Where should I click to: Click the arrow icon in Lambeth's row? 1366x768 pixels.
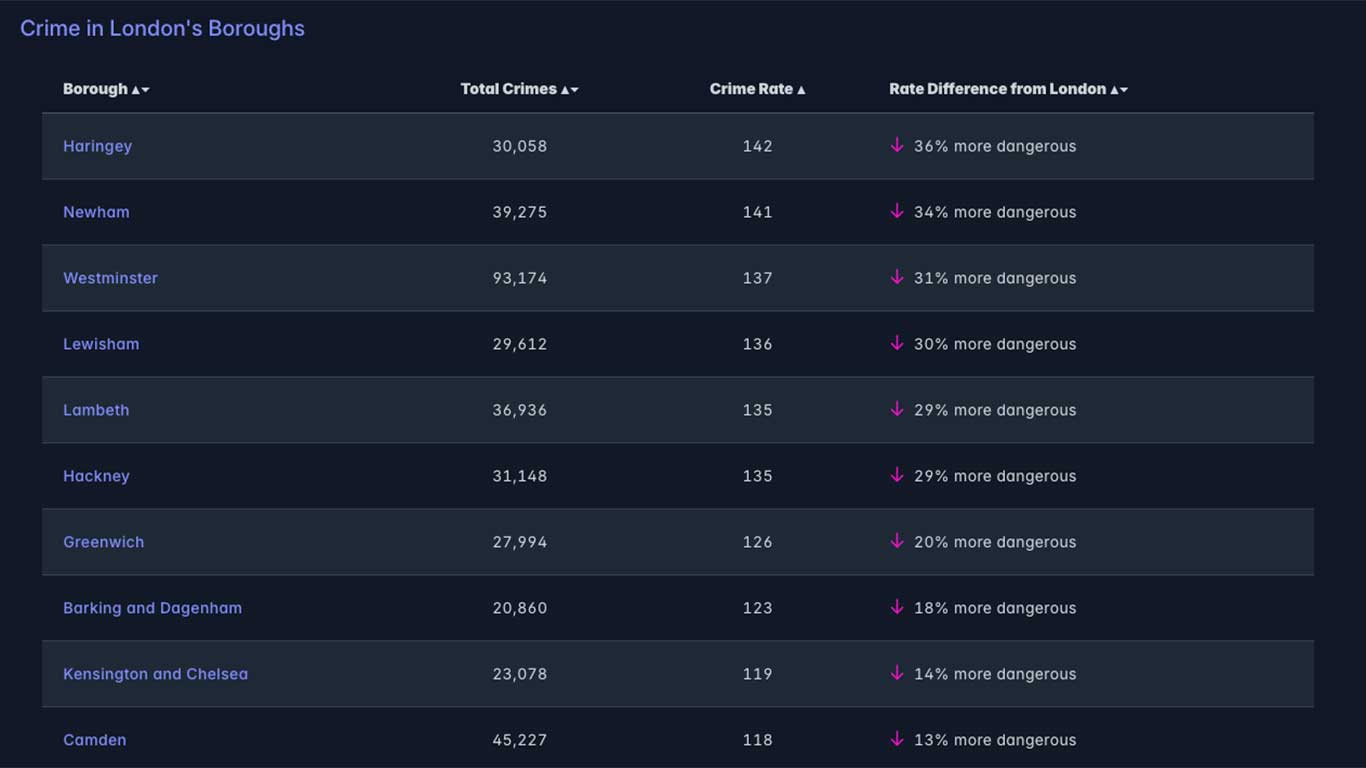click(x=897, y=409)
